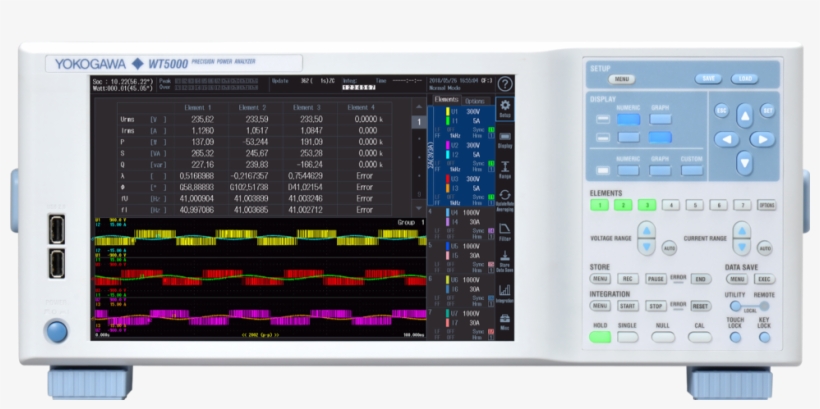Toggle the lit Element 2 key
This screenshot has width=820, height=409.
623,205
